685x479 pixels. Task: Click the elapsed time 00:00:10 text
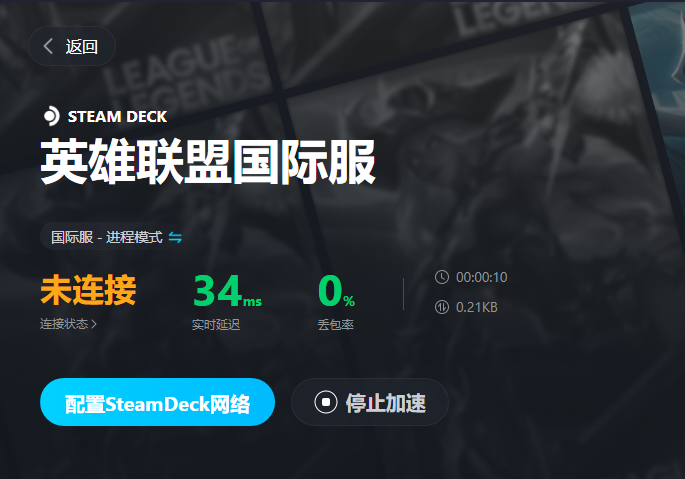[481, 277]
